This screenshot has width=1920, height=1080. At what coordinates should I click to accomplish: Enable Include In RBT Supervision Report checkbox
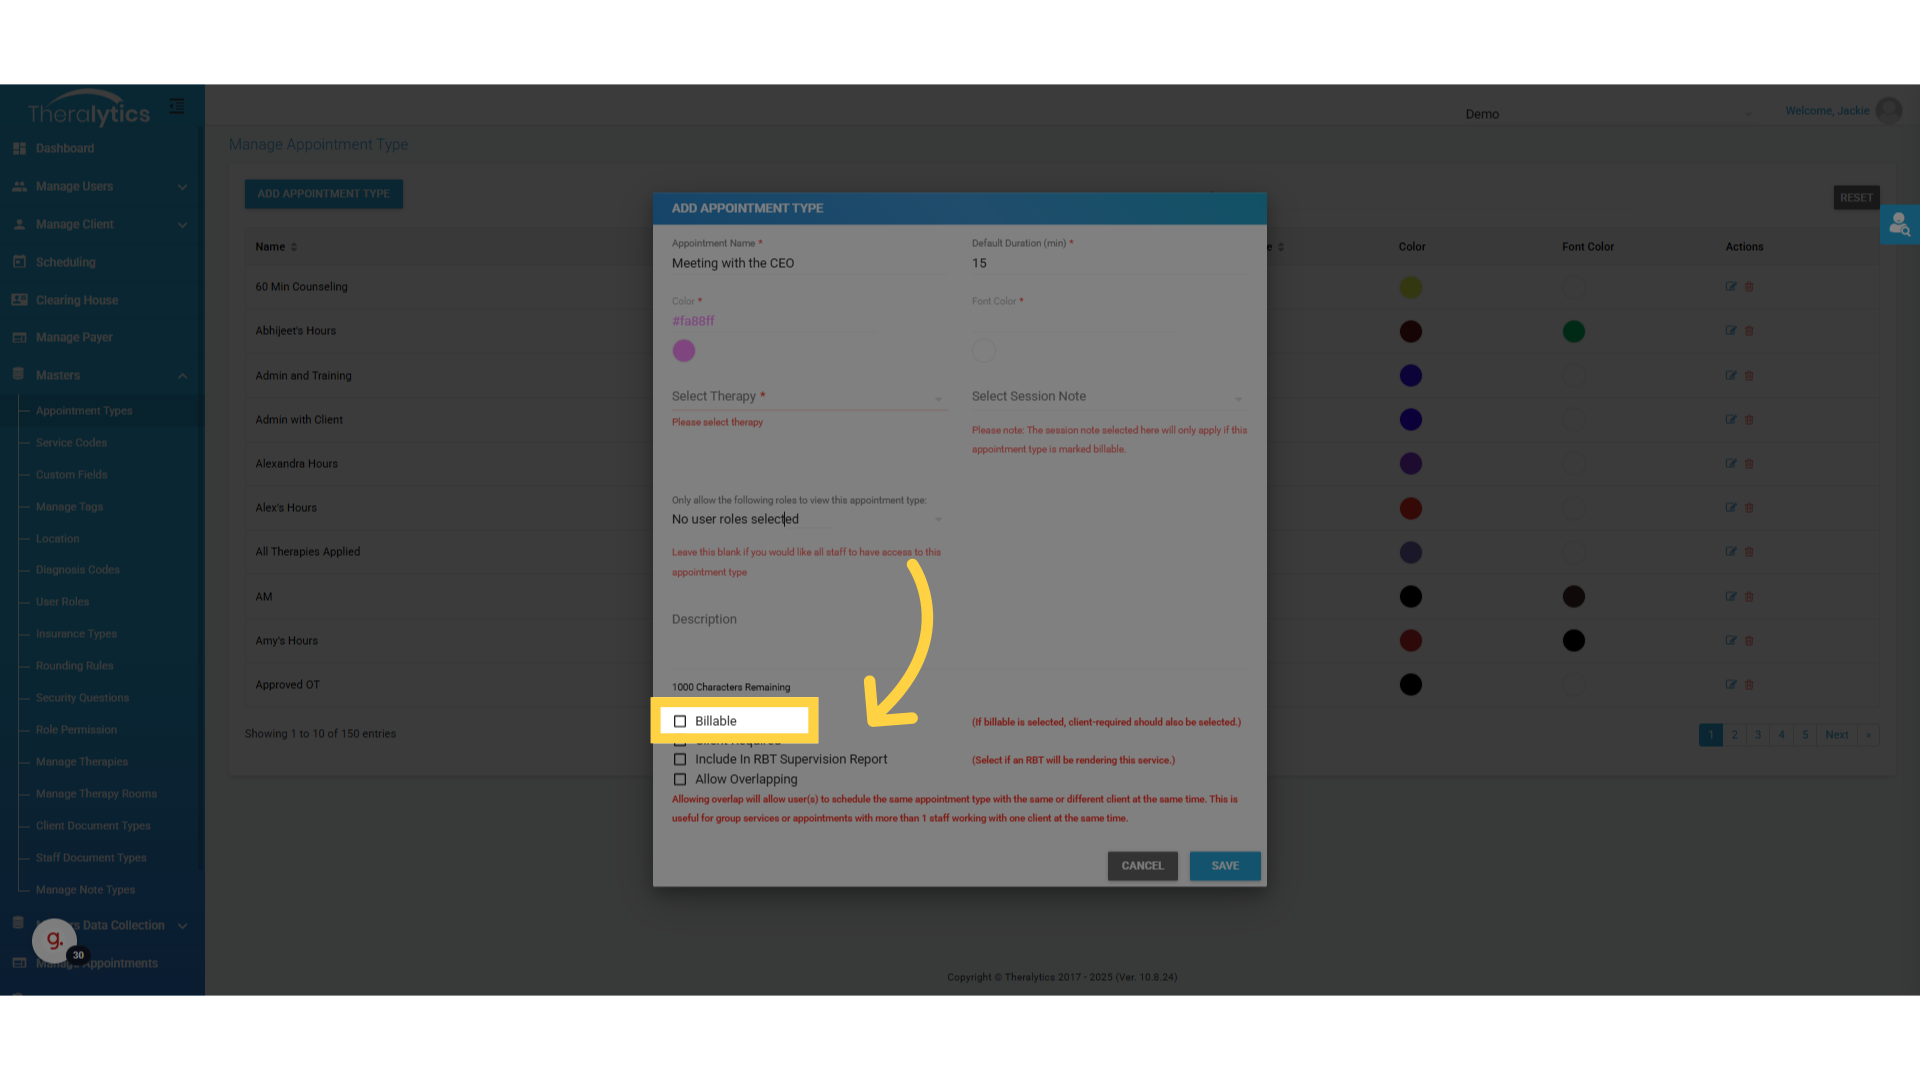coord(680,760)
